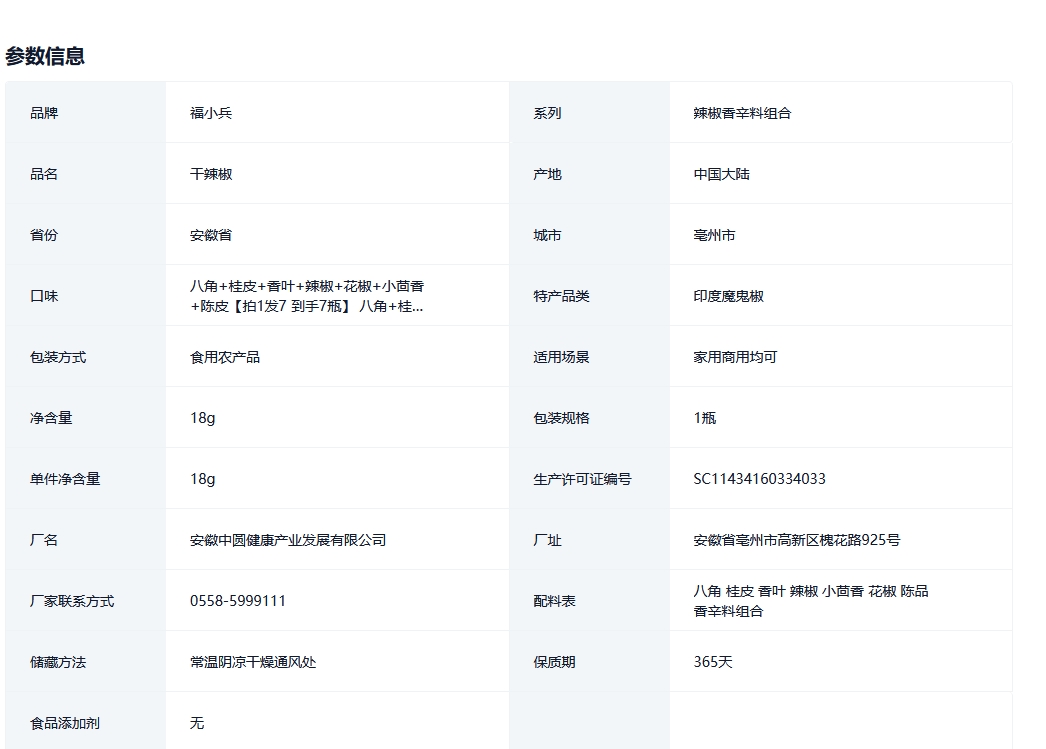Select the 适用场景 label
Viewport: 1046px width, 749px height.
point(561,357)
